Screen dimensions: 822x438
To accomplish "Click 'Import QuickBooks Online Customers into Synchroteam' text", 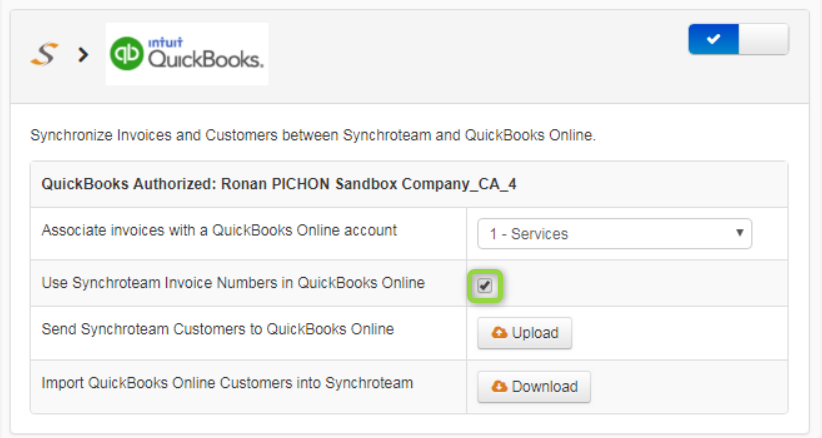I will pyautogui.click(x=227, y=383).
